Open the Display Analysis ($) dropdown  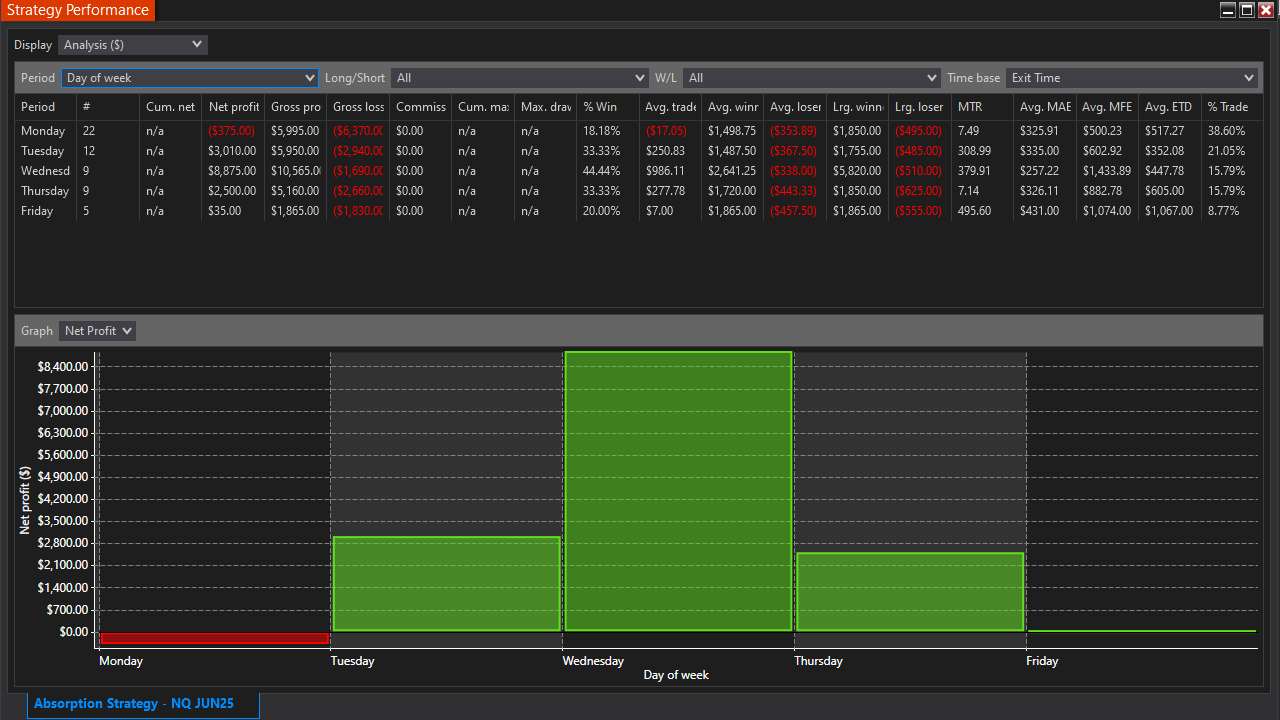point(132,45)
